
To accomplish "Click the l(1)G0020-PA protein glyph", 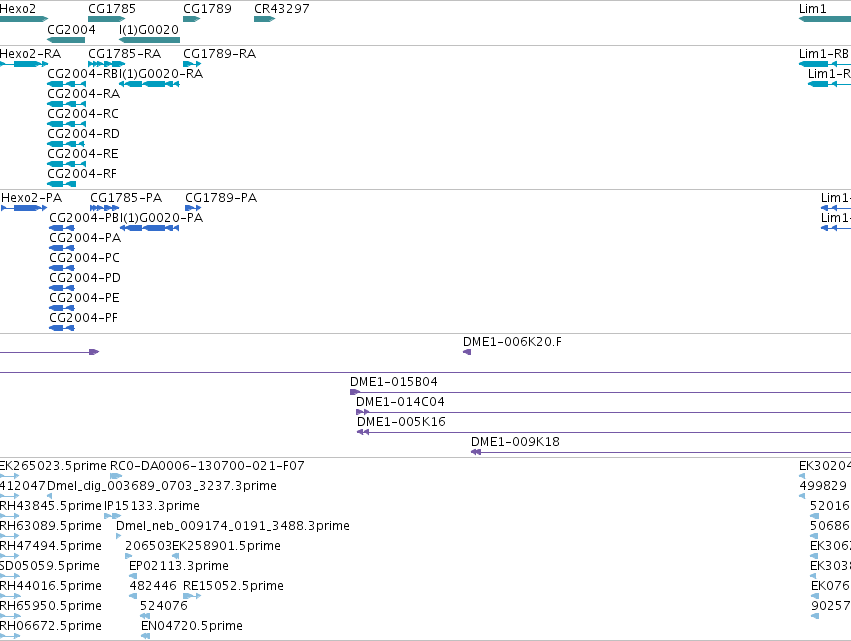I will coord(149,229).
